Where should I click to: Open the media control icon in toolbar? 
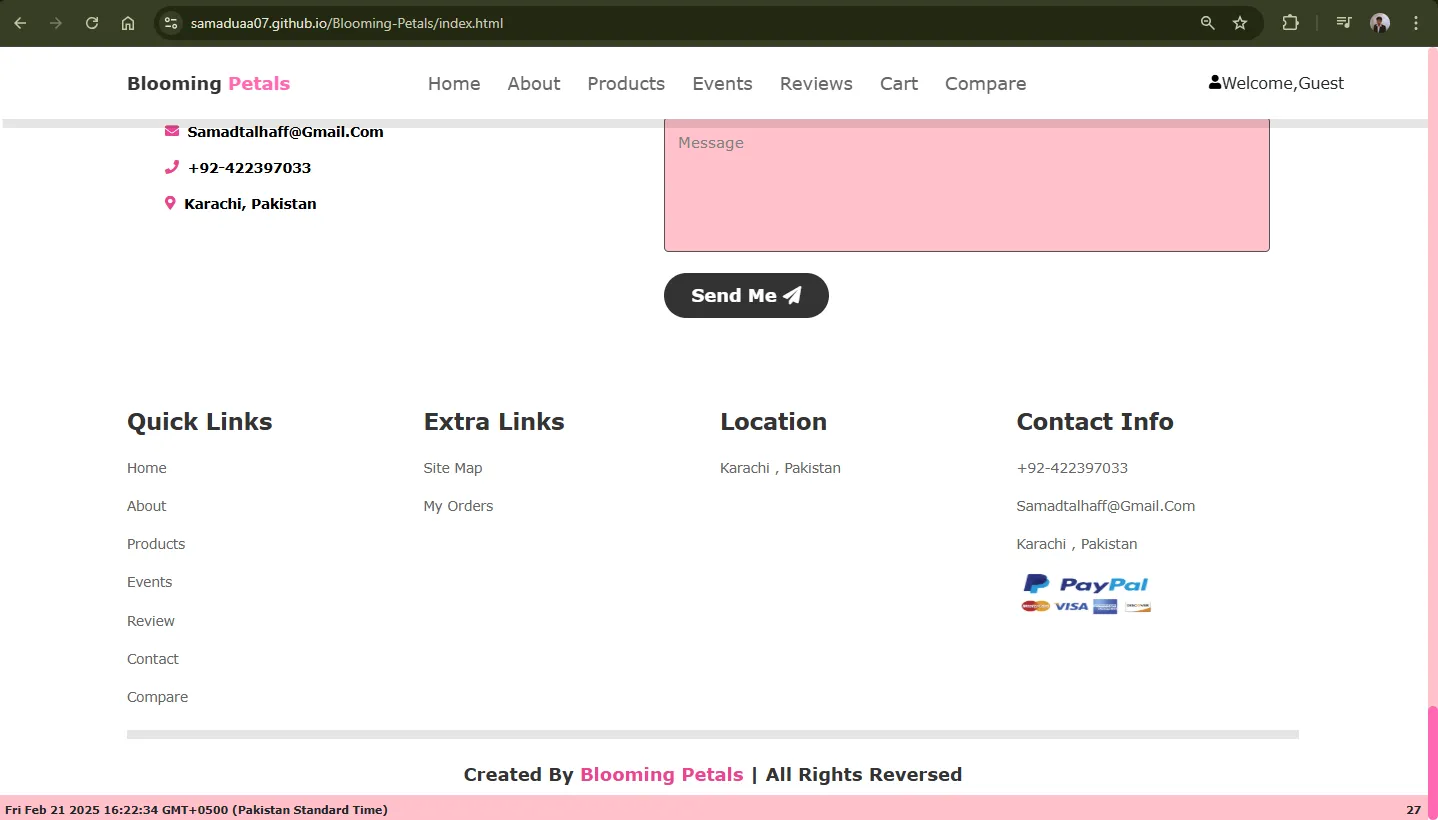point(1344,23)
